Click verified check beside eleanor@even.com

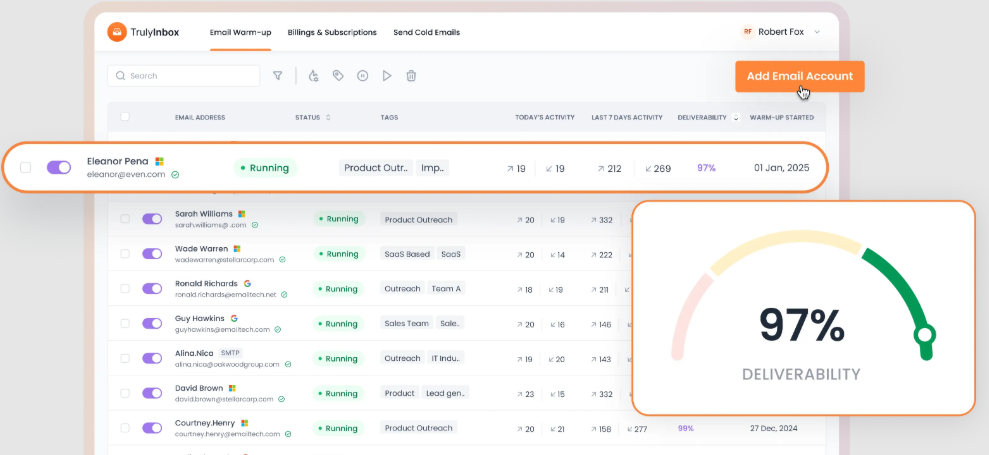(x=175, y=175)
